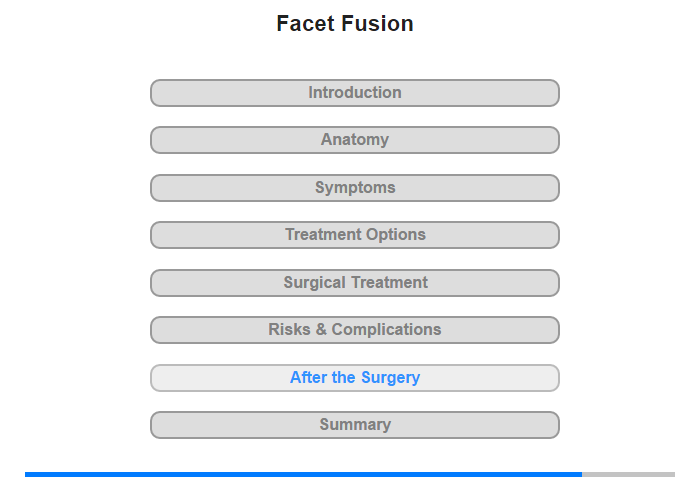Click the gray unfilled end of progress bar
Image resolution: width=700 pixels, height=480 pixels.
click(x=629, y=474)
